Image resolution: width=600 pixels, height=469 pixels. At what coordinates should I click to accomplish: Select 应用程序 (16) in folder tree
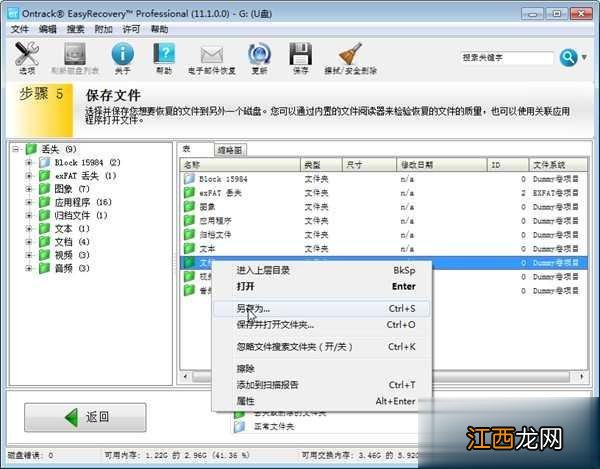pyautogui.click(x=83, y=202)
